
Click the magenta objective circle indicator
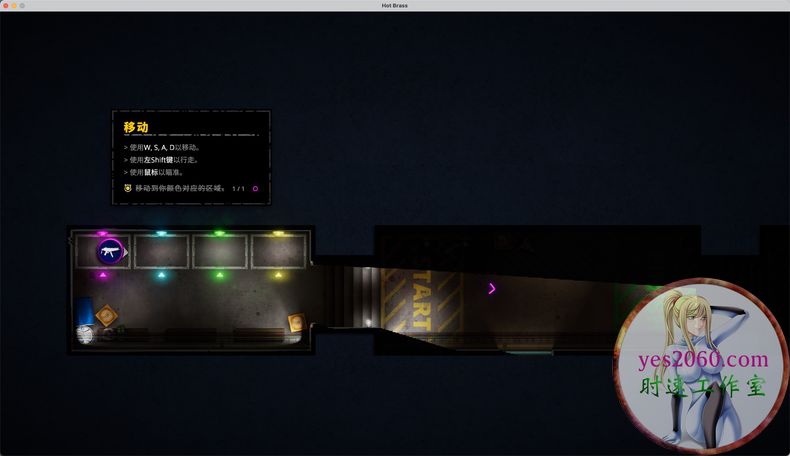pos(255,188)
